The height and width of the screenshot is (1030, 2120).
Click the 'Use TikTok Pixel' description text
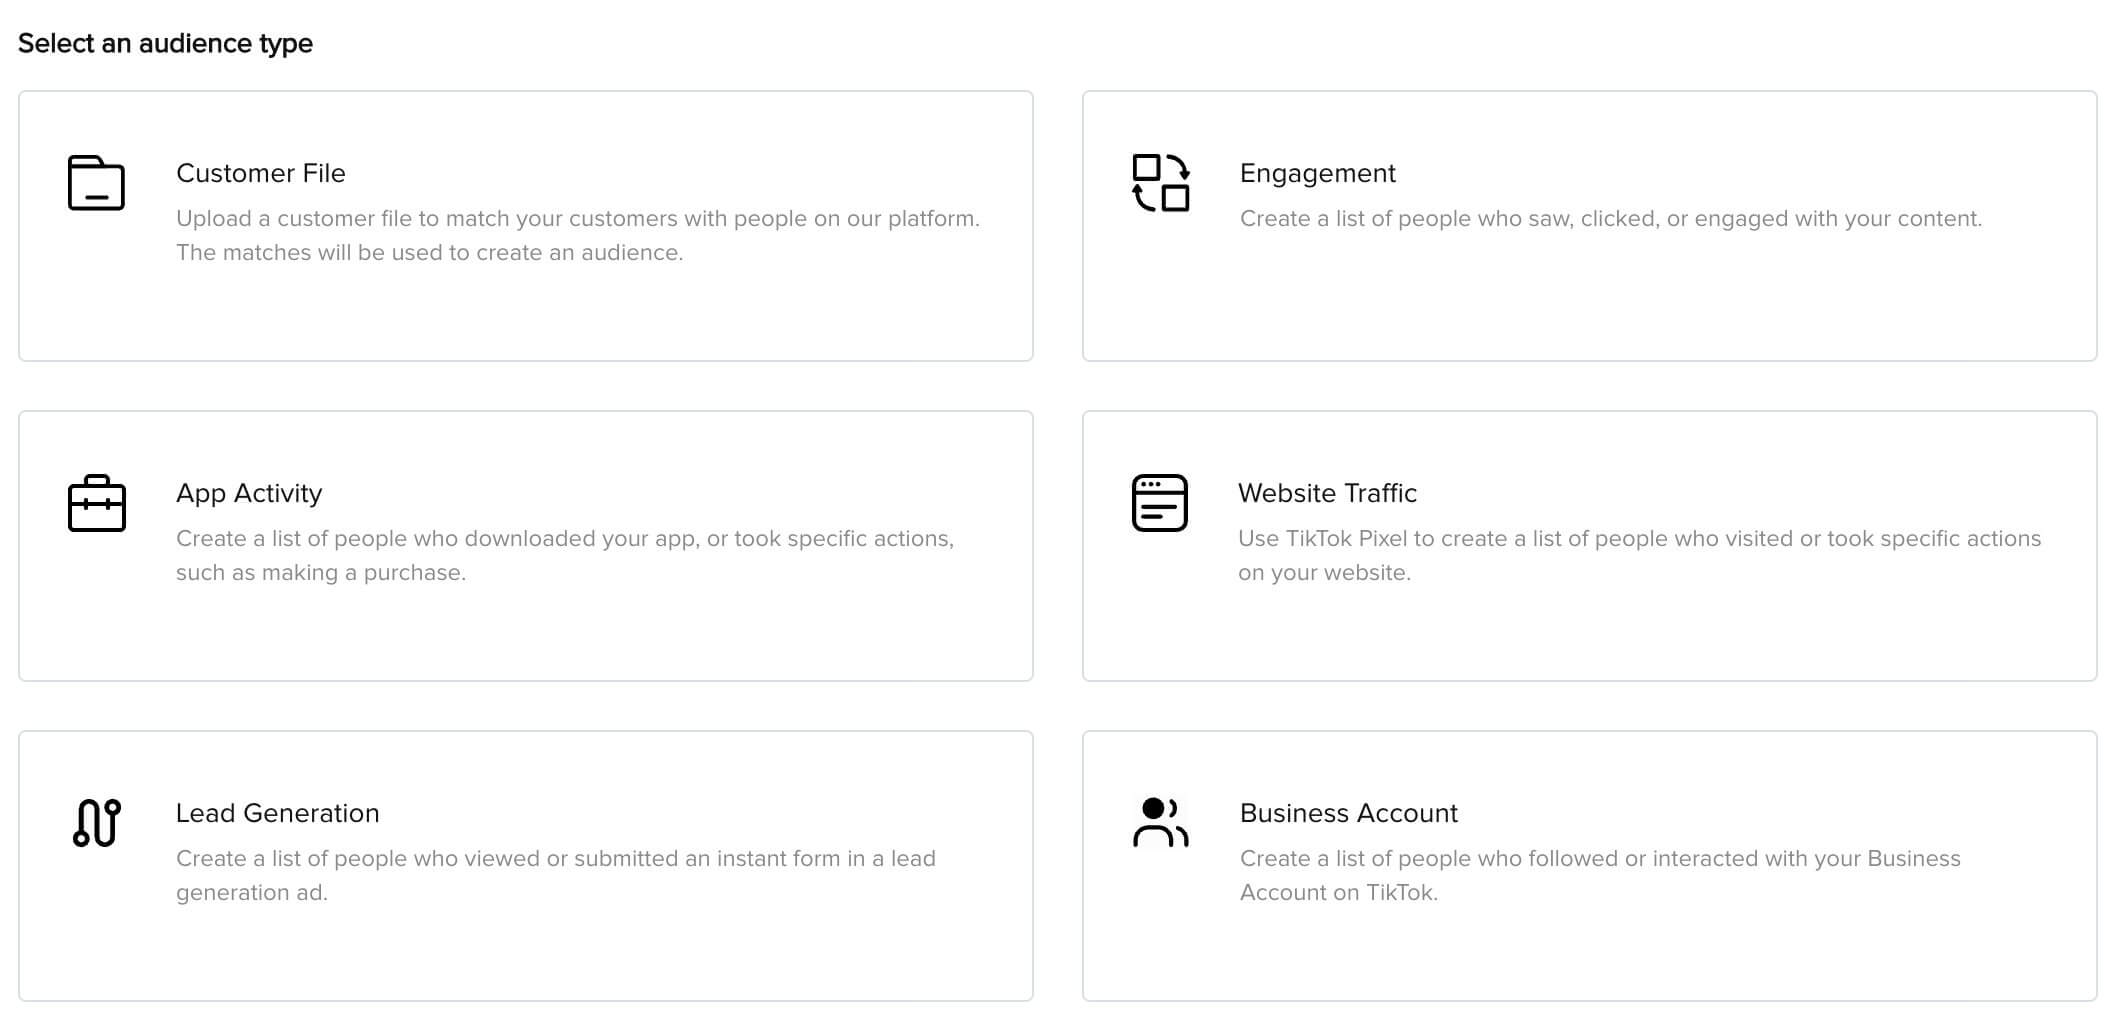(1639, 539)
